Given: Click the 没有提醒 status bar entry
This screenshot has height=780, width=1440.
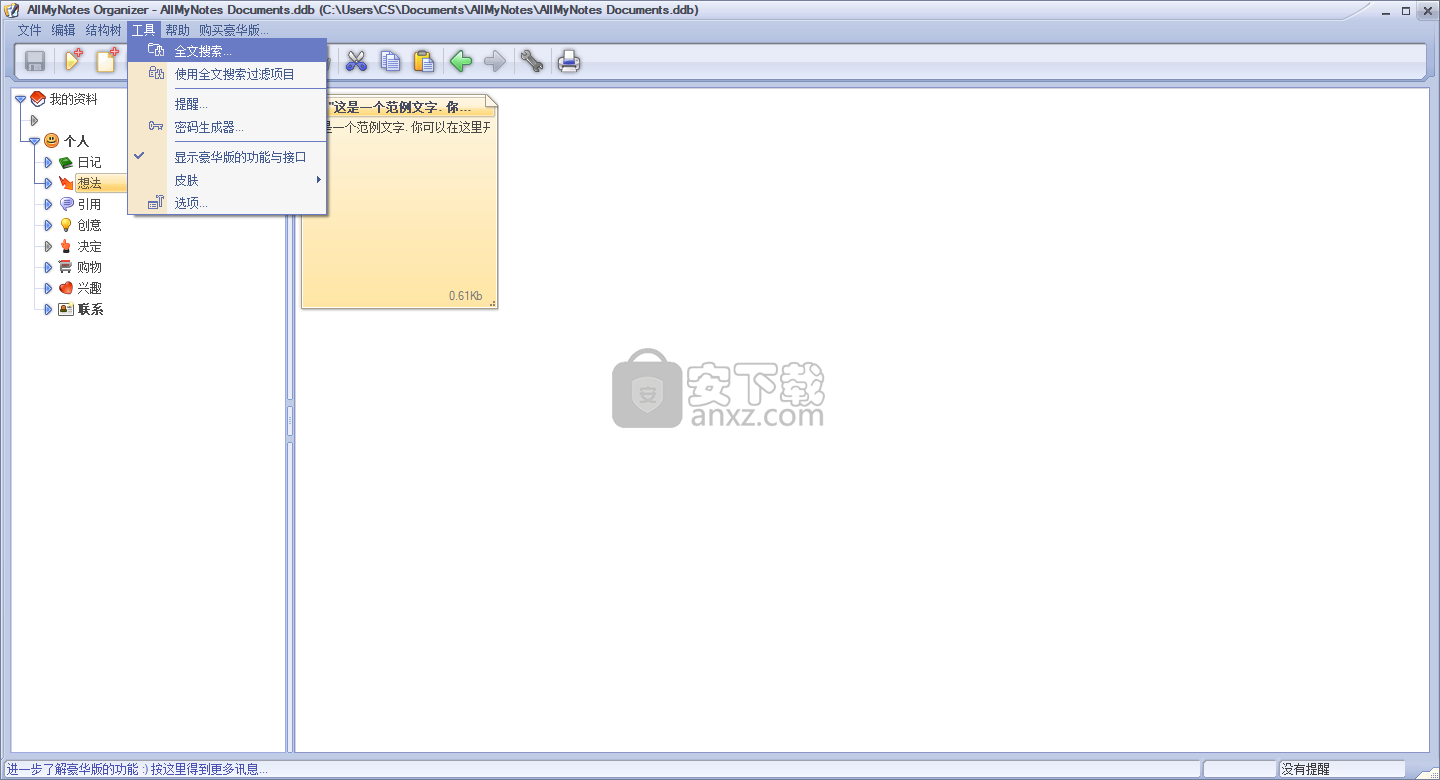Looking at the screenshot, I should (1306, 769).
